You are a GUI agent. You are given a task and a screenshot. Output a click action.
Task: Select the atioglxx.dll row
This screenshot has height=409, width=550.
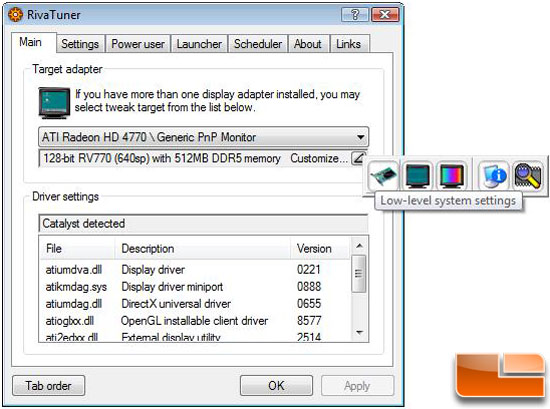195,321
